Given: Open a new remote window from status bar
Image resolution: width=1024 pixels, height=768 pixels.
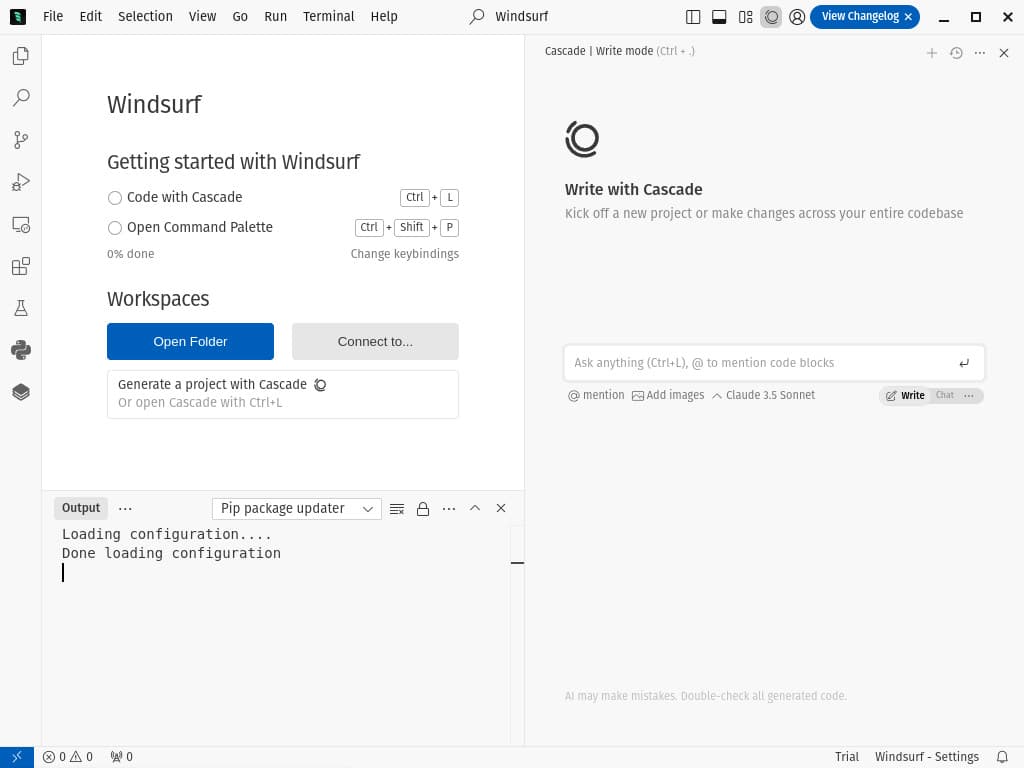Looking at the screenshot, I should click(14, 757).
